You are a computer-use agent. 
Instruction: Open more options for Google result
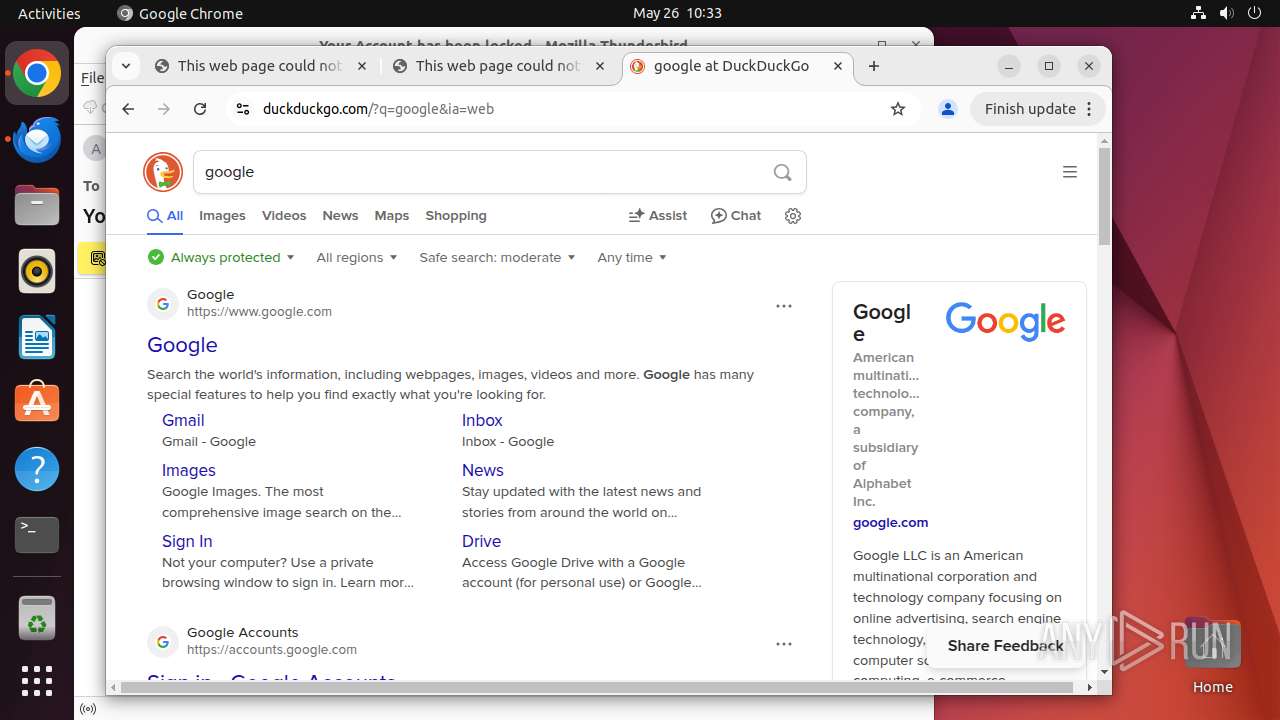point(784,306)
